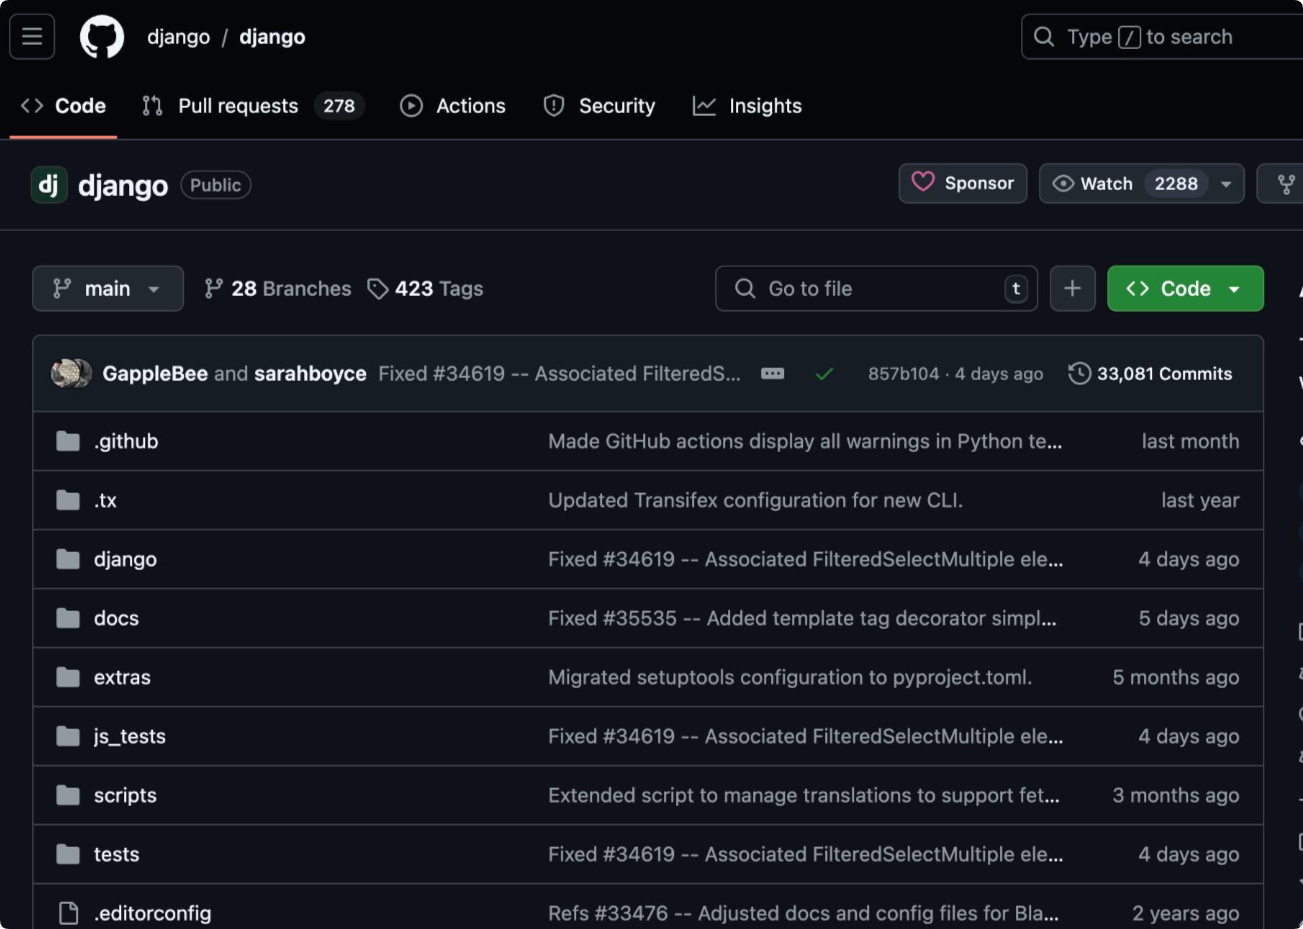Open the .editorconfig file name

[152, 913]
